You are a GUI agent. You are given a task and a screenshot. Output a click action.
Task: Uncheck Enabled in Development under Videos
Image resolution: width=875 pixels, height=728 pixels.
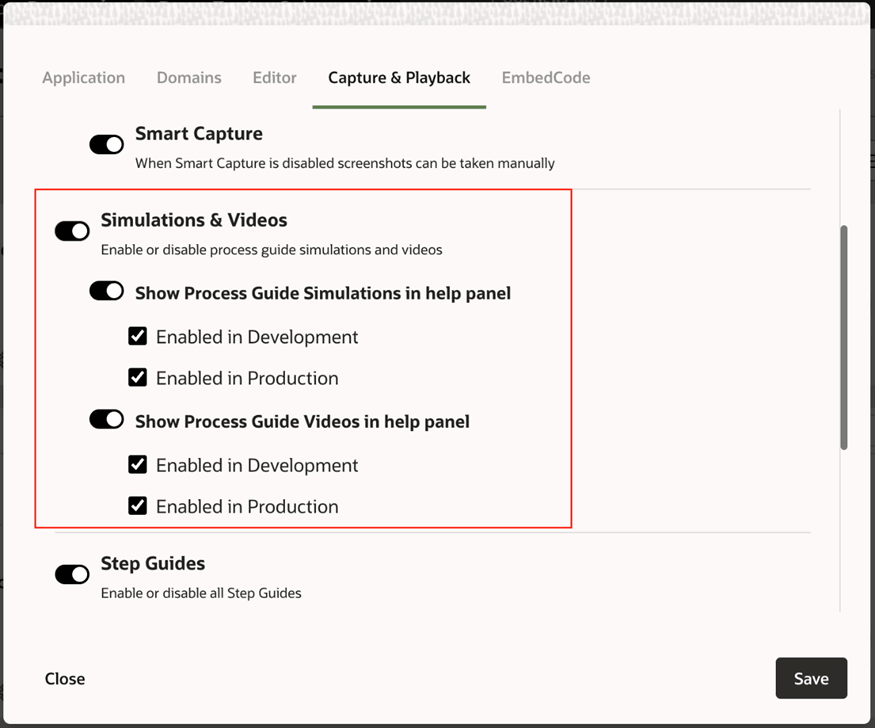point(137,464)
